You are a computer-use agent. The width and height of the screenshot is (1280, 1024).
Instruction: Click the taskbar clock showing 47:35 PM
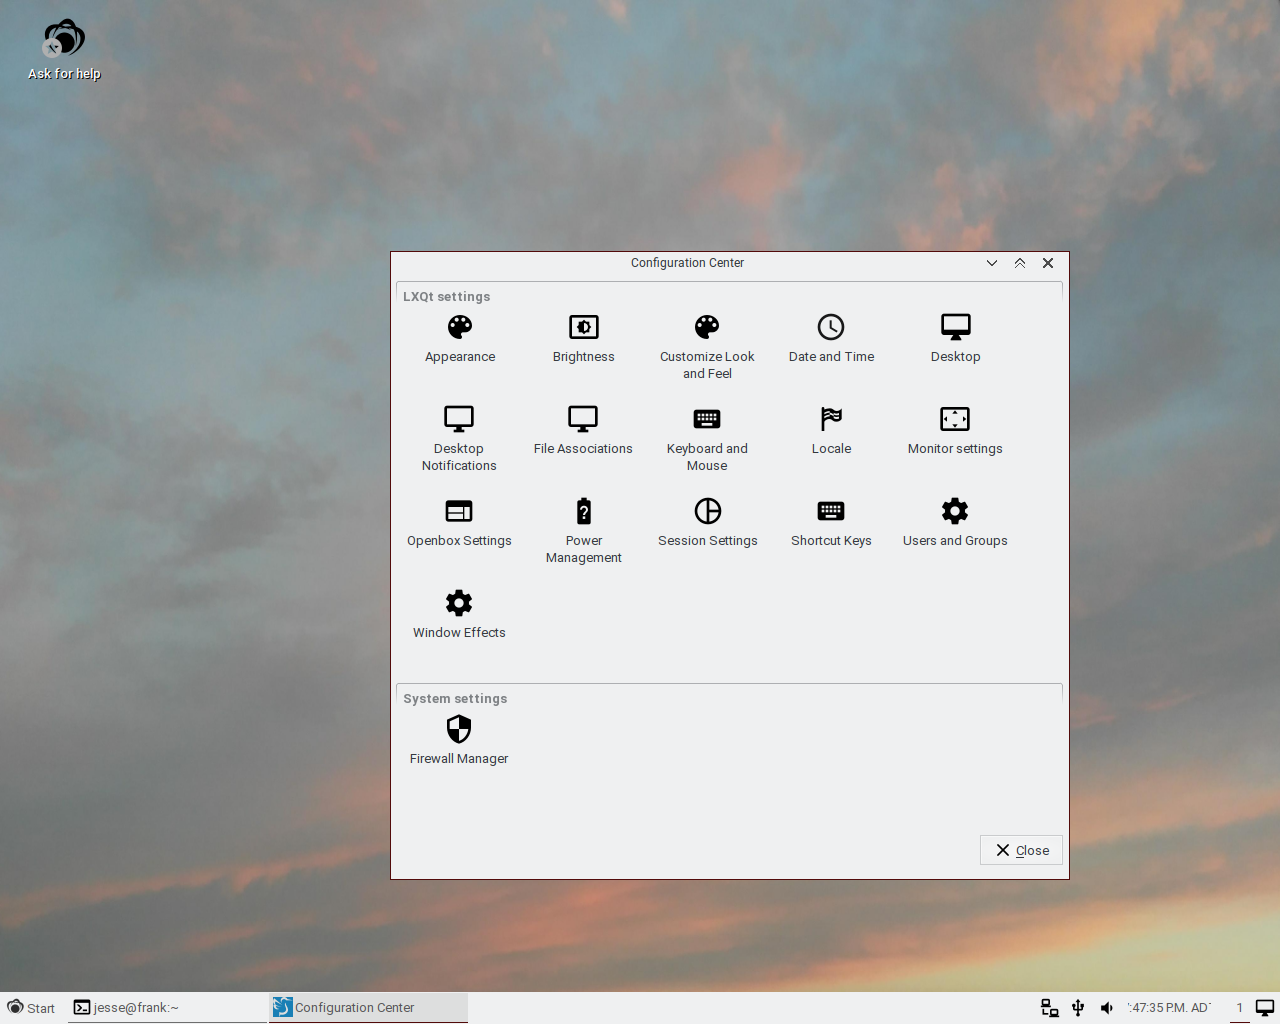pos(1169,1008)
